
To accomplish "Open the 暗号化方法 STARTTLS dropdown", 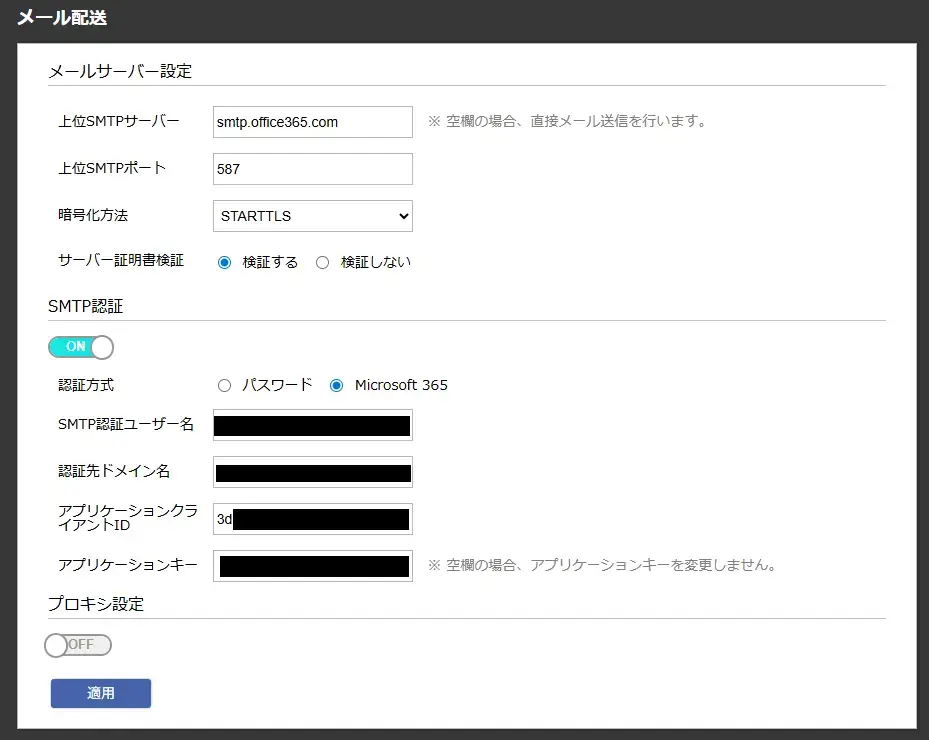I will coord(312,216).
